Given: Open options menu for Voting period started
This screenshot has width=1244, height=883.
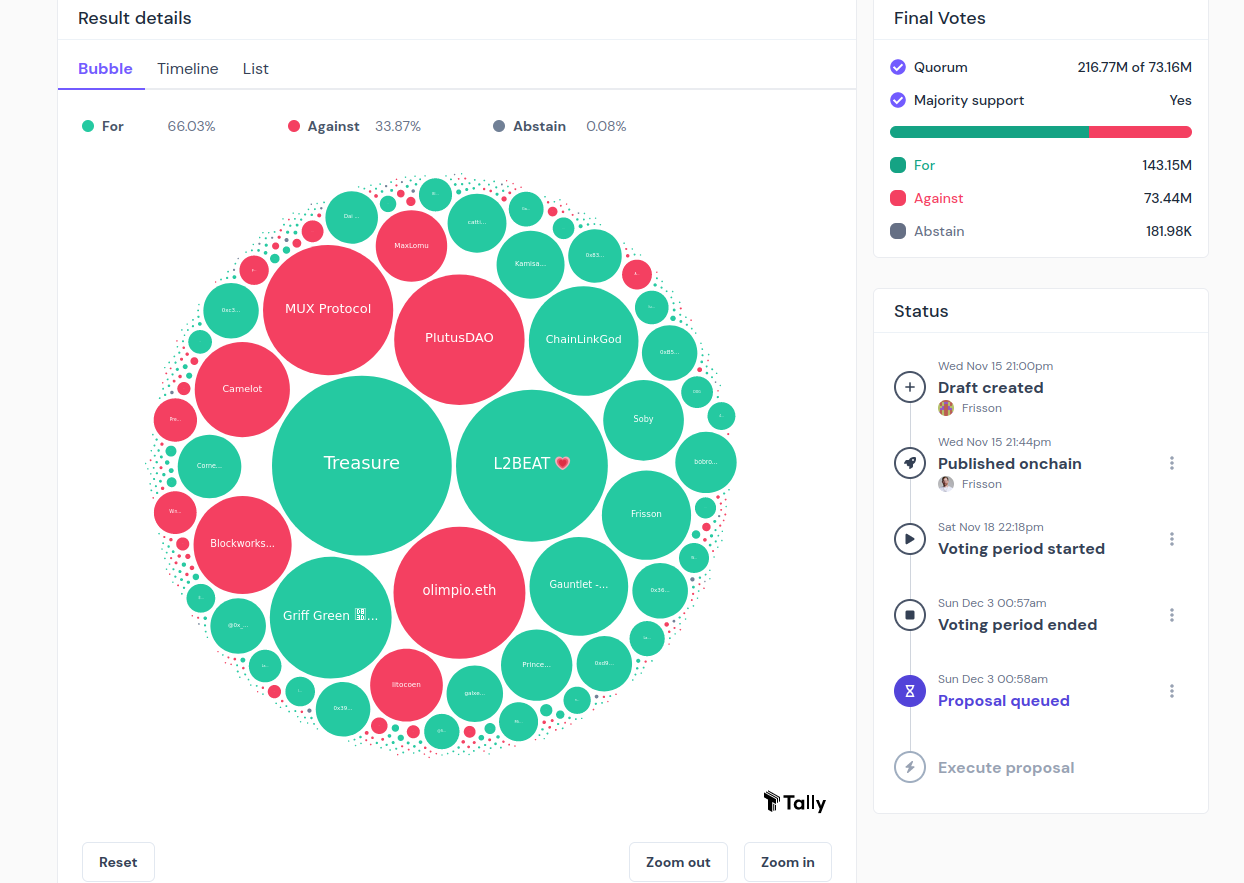Looking at the screenshot, I should [x=1172, y=539].
